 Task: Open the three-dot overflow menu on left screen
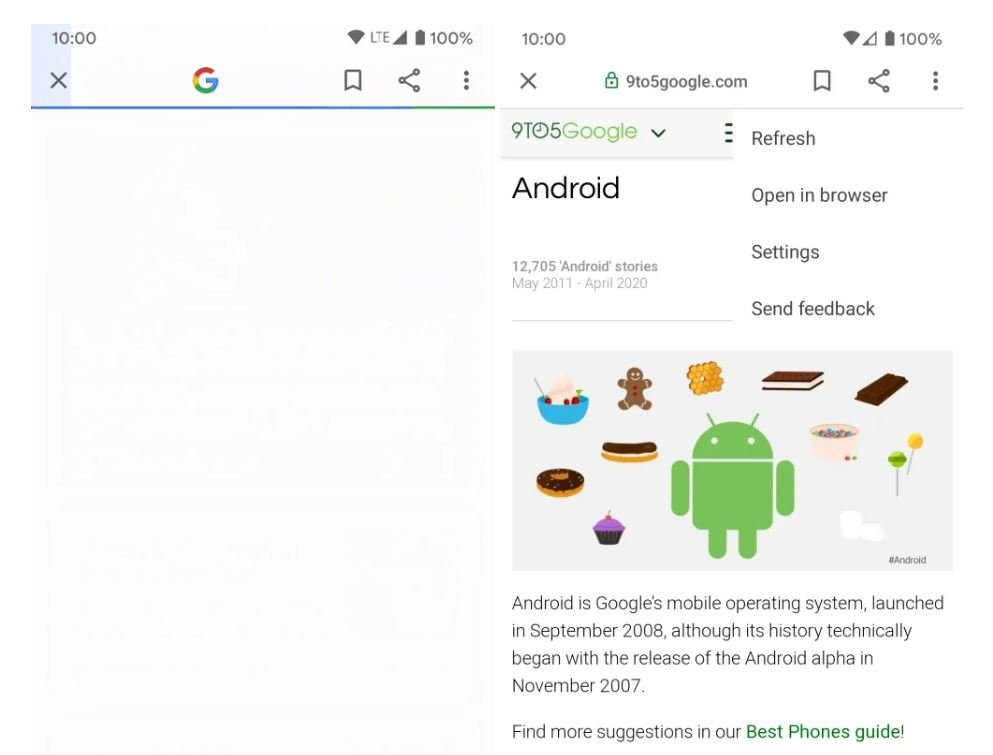pos(466,80)
